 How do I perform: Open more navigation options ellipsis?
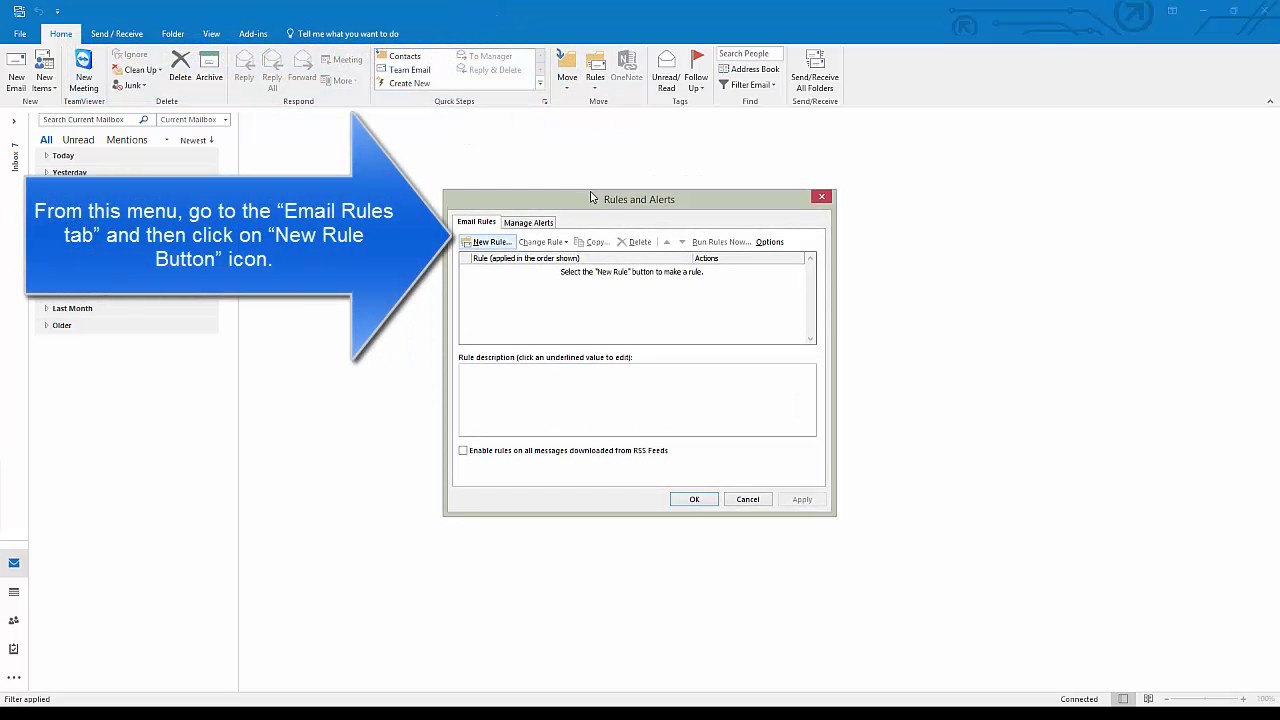coord(14,677)
